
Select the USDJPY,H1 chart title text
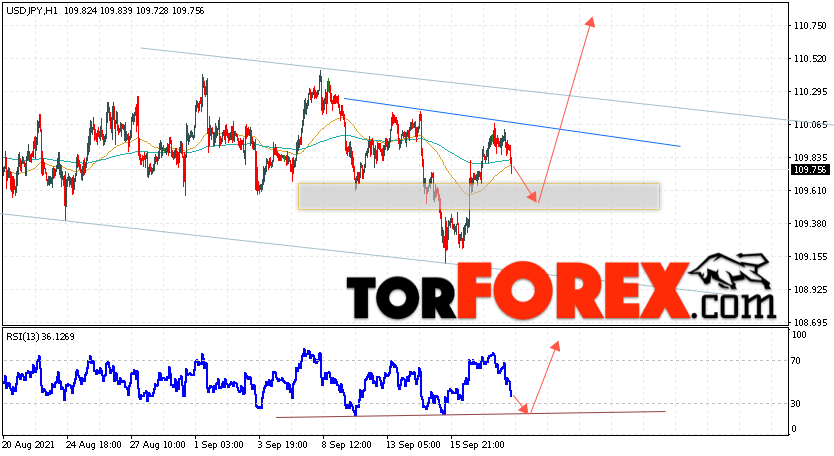click(32, 11)
